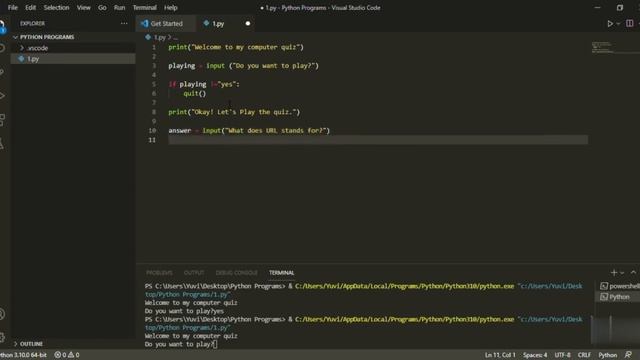
Task: Open the File menu
Action: pos(13,7)
